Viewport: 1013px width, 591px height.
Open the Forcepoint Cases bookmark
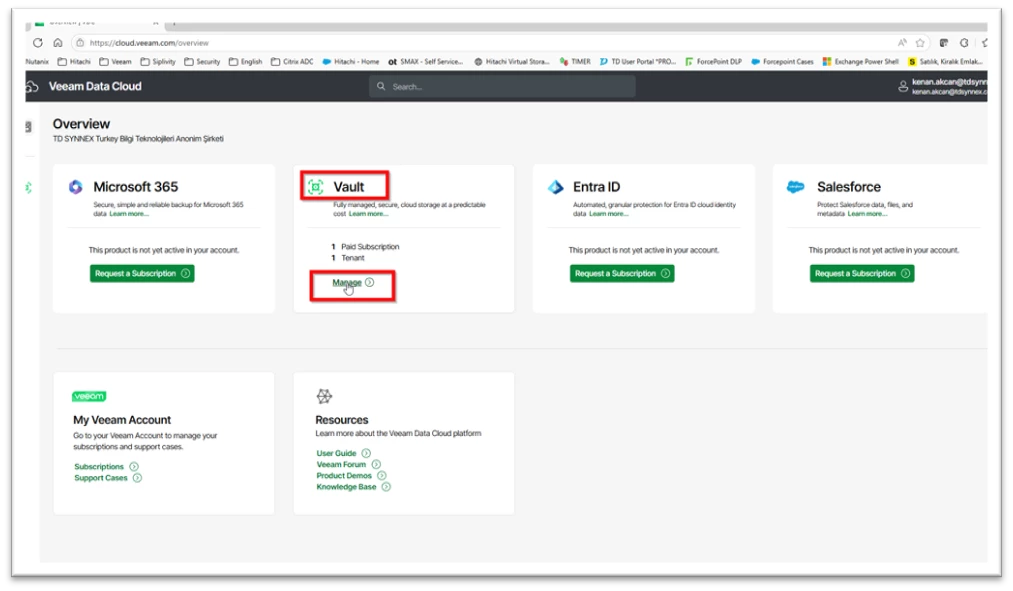coord(782,61)
